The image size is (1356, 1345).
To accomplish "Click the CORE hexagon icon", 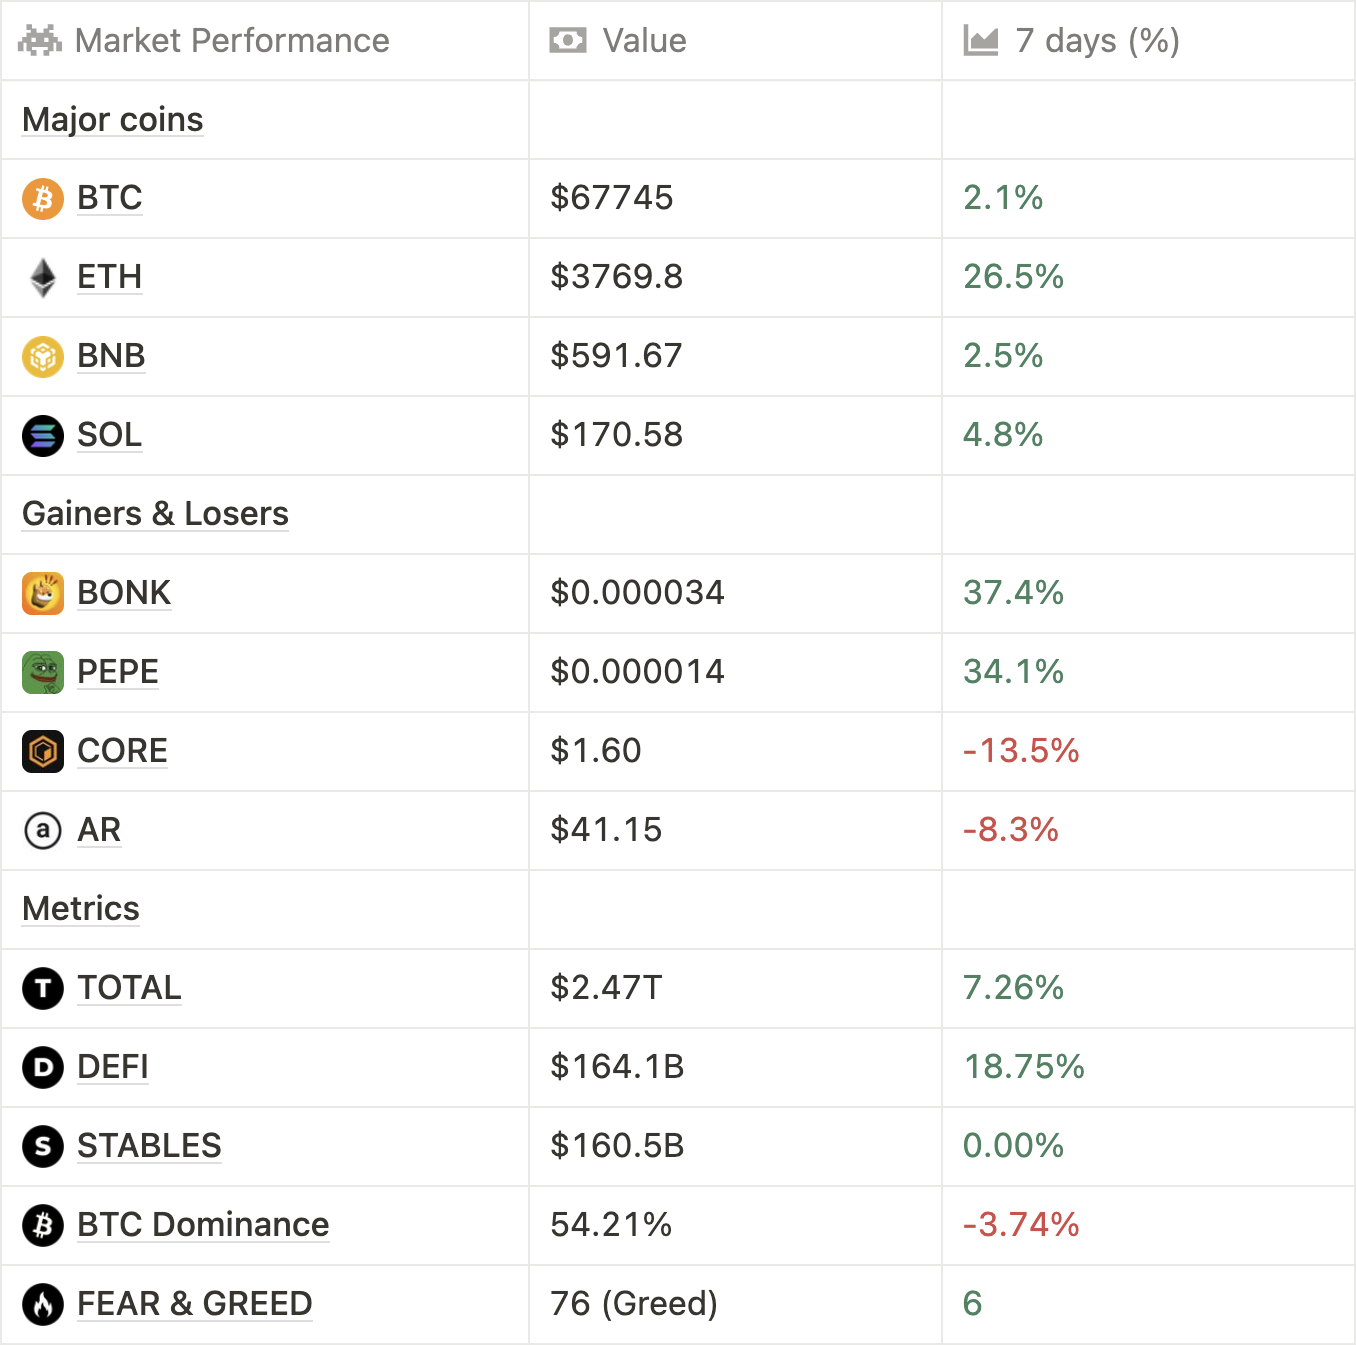I will tap(43, 752).
